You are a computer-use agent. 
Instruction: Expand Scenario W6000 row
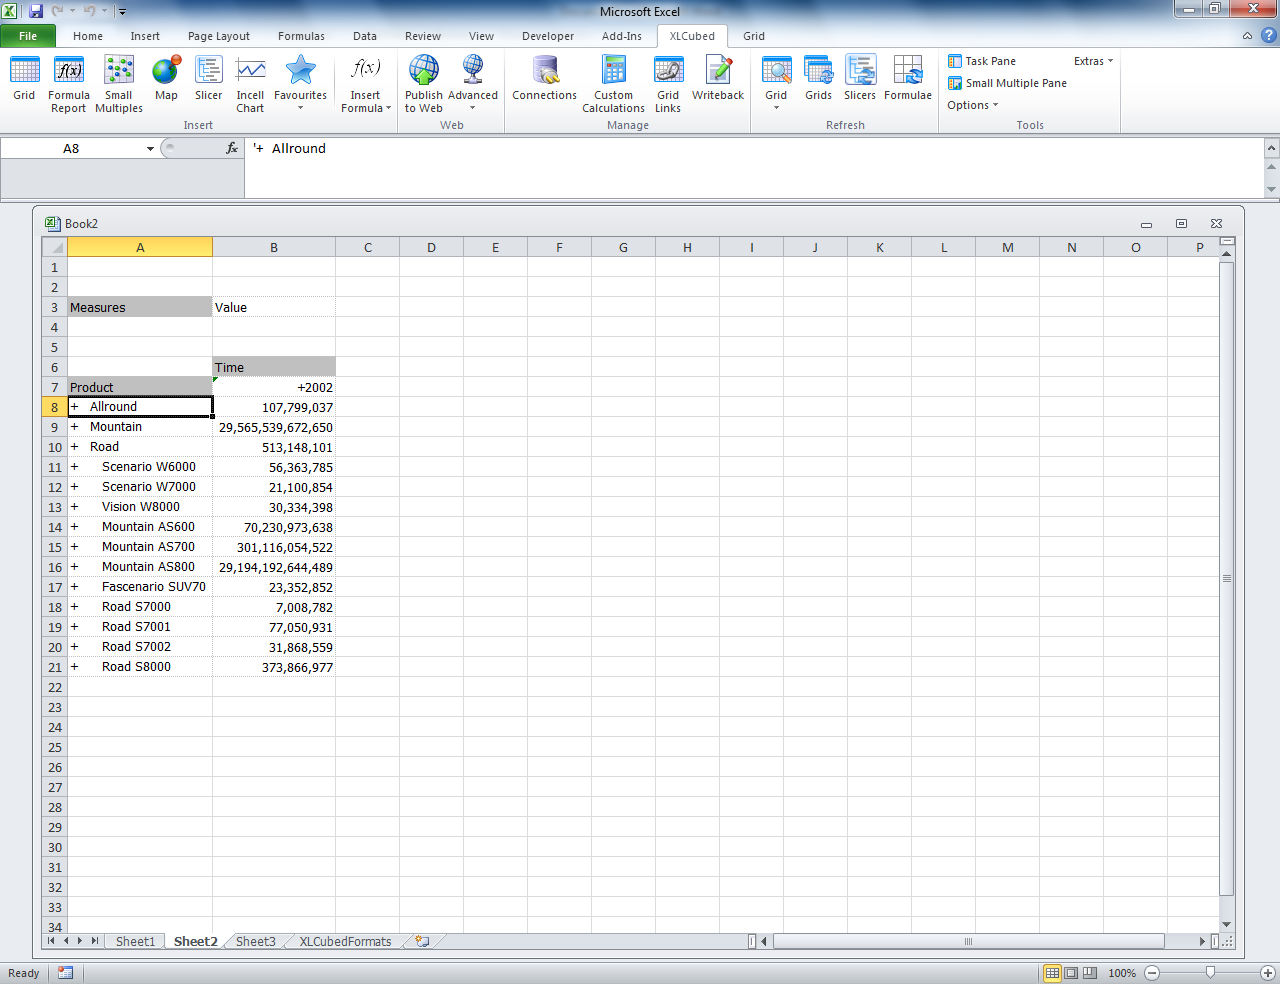[x=74, y=467]
